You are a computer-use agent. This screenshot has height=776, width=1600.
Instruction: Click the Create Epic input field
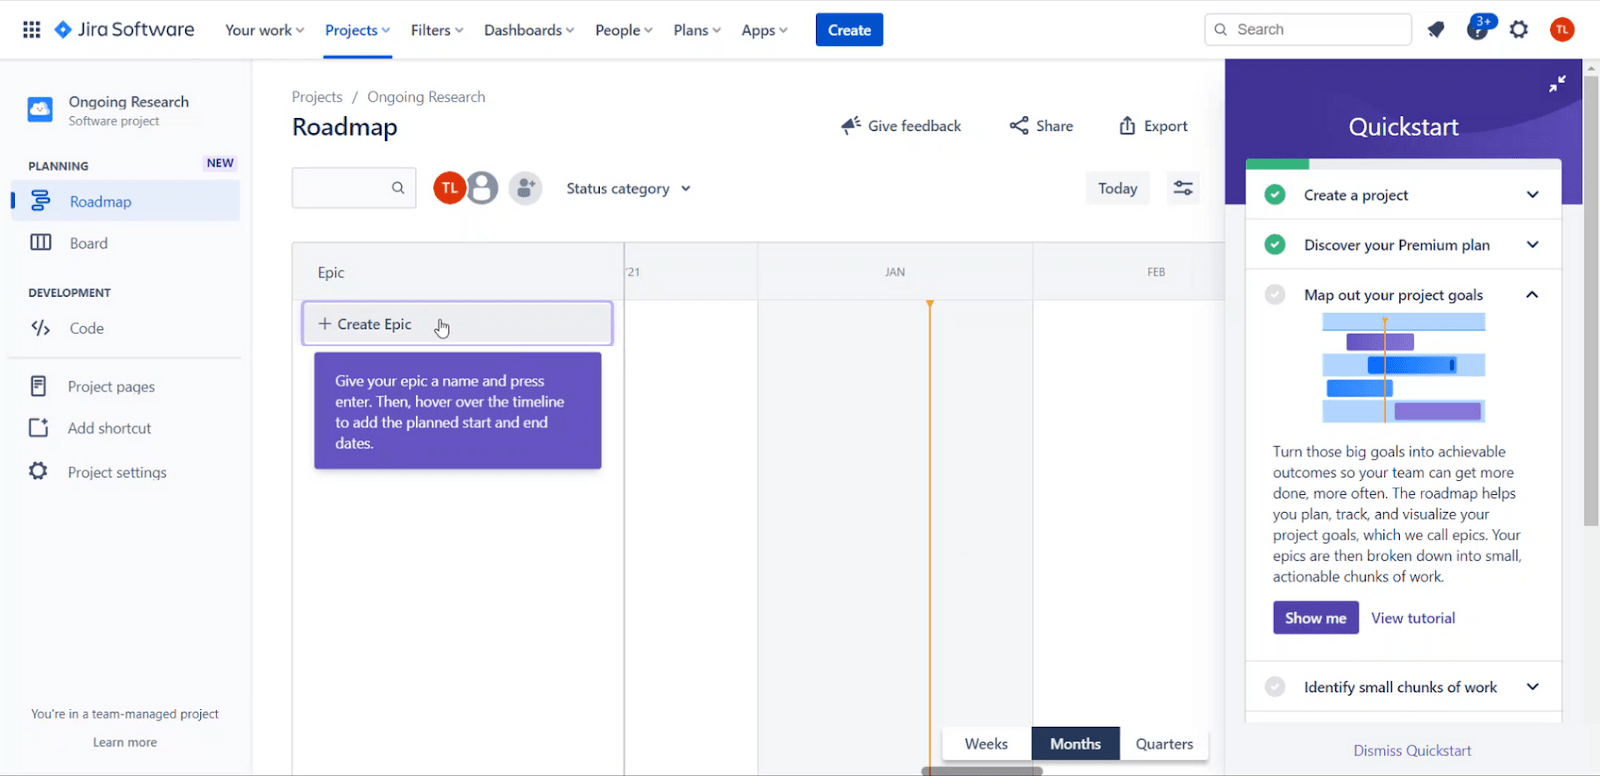click(x=458, y=324)
